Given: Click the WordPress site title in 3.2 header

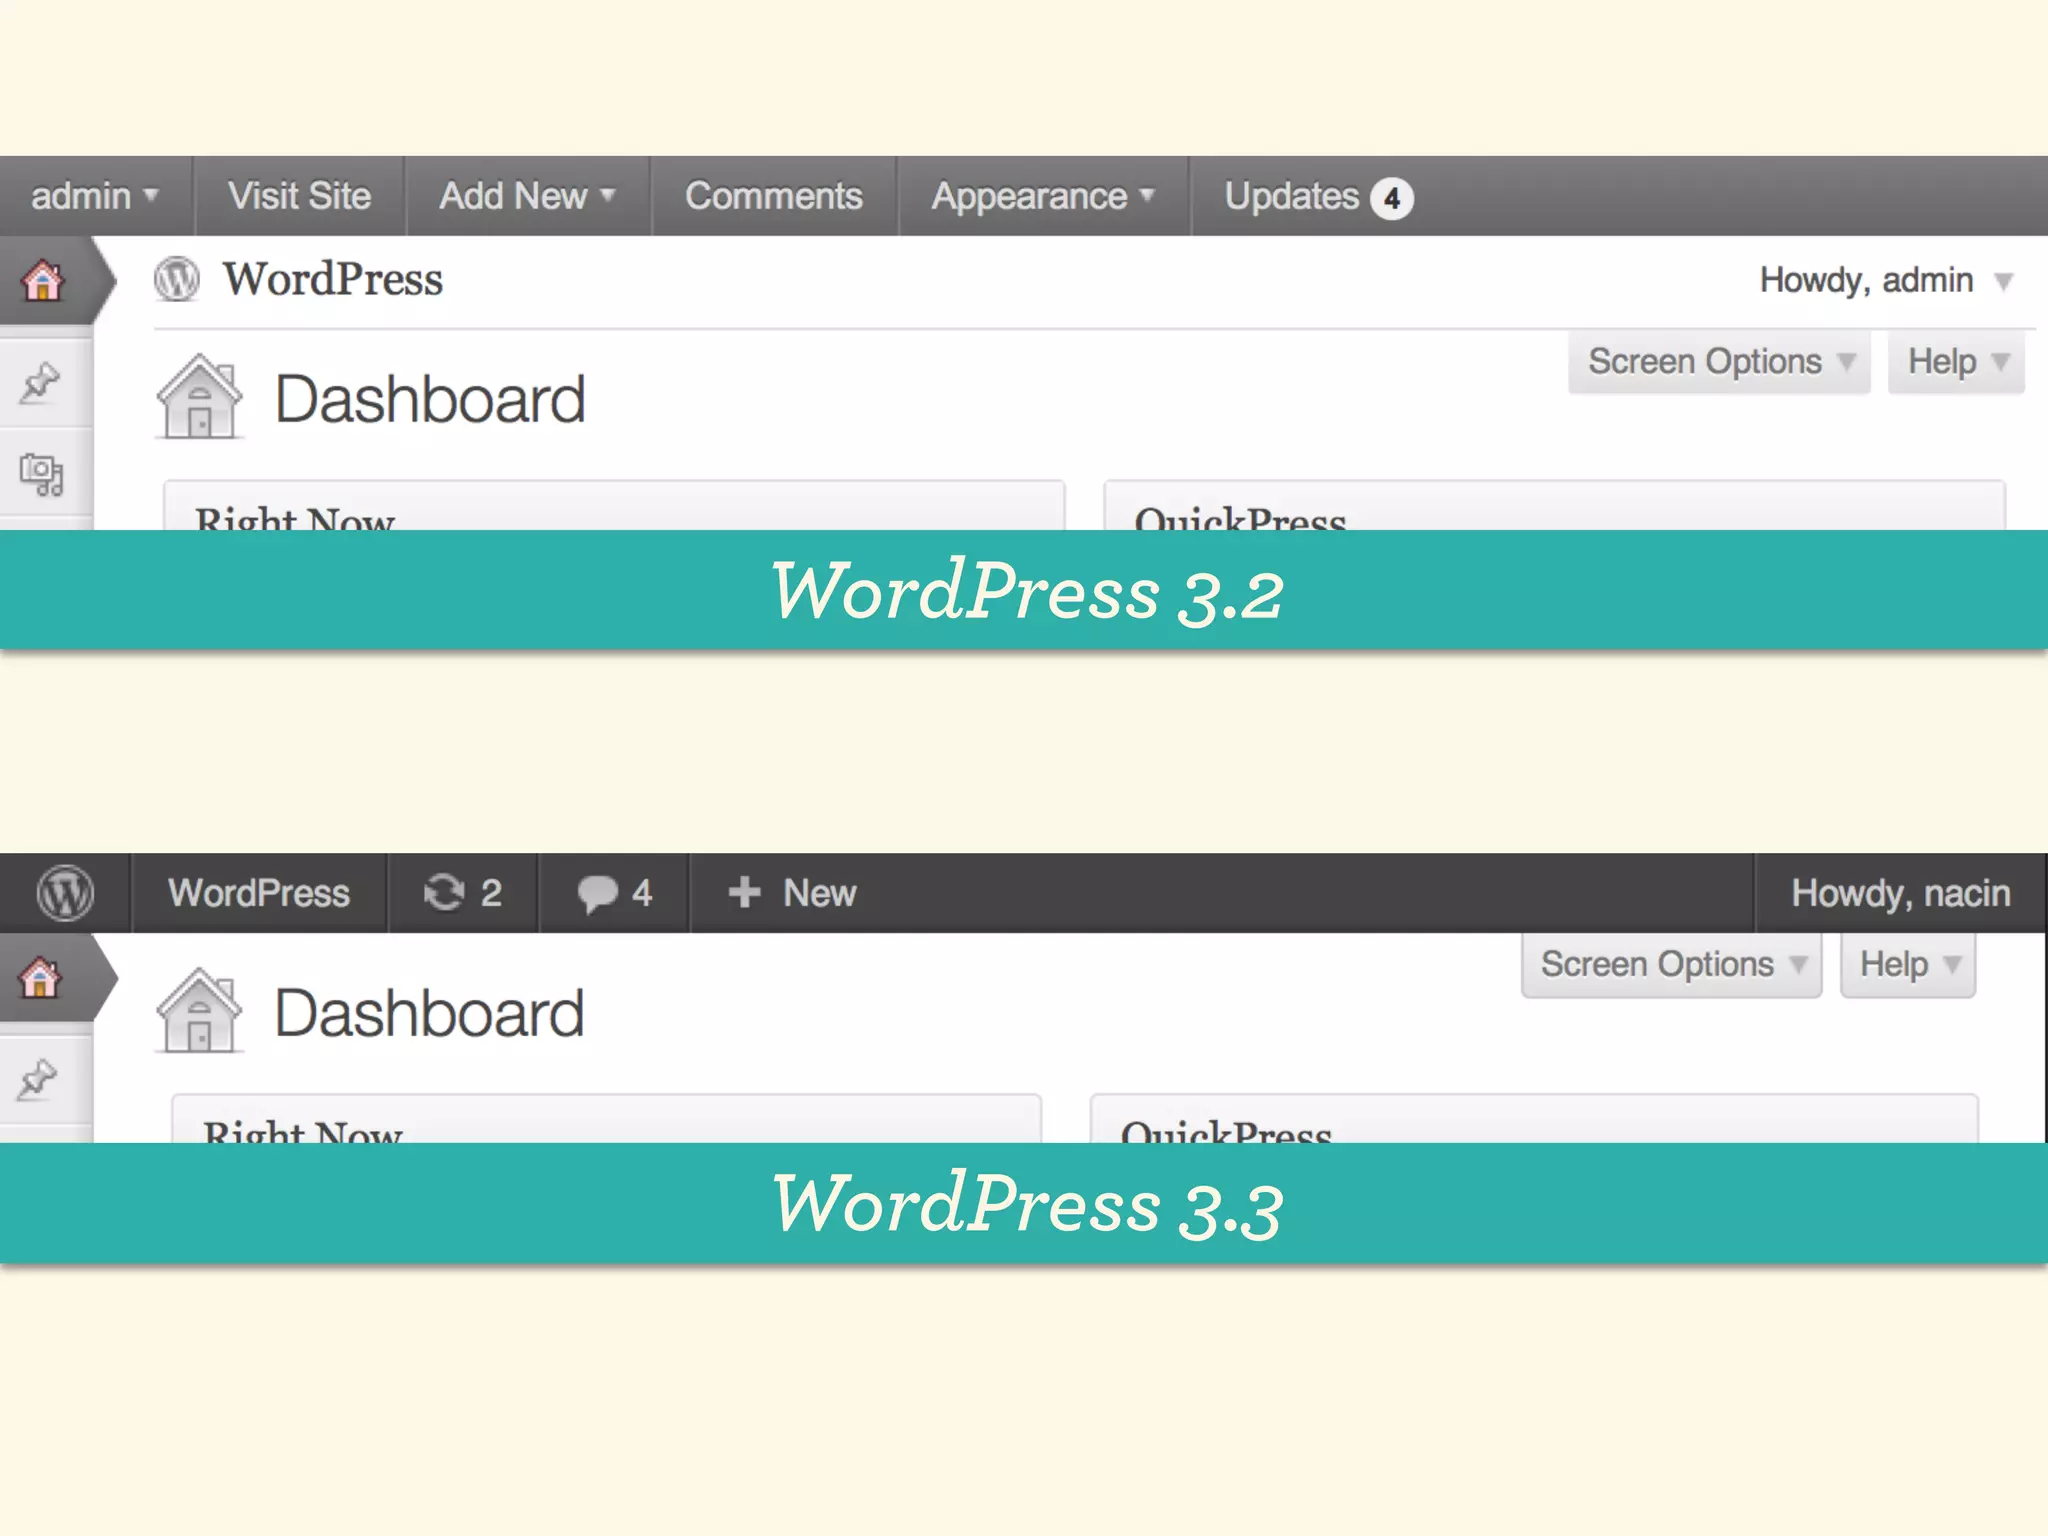Looking at the screenshot, I should [332, 279].
